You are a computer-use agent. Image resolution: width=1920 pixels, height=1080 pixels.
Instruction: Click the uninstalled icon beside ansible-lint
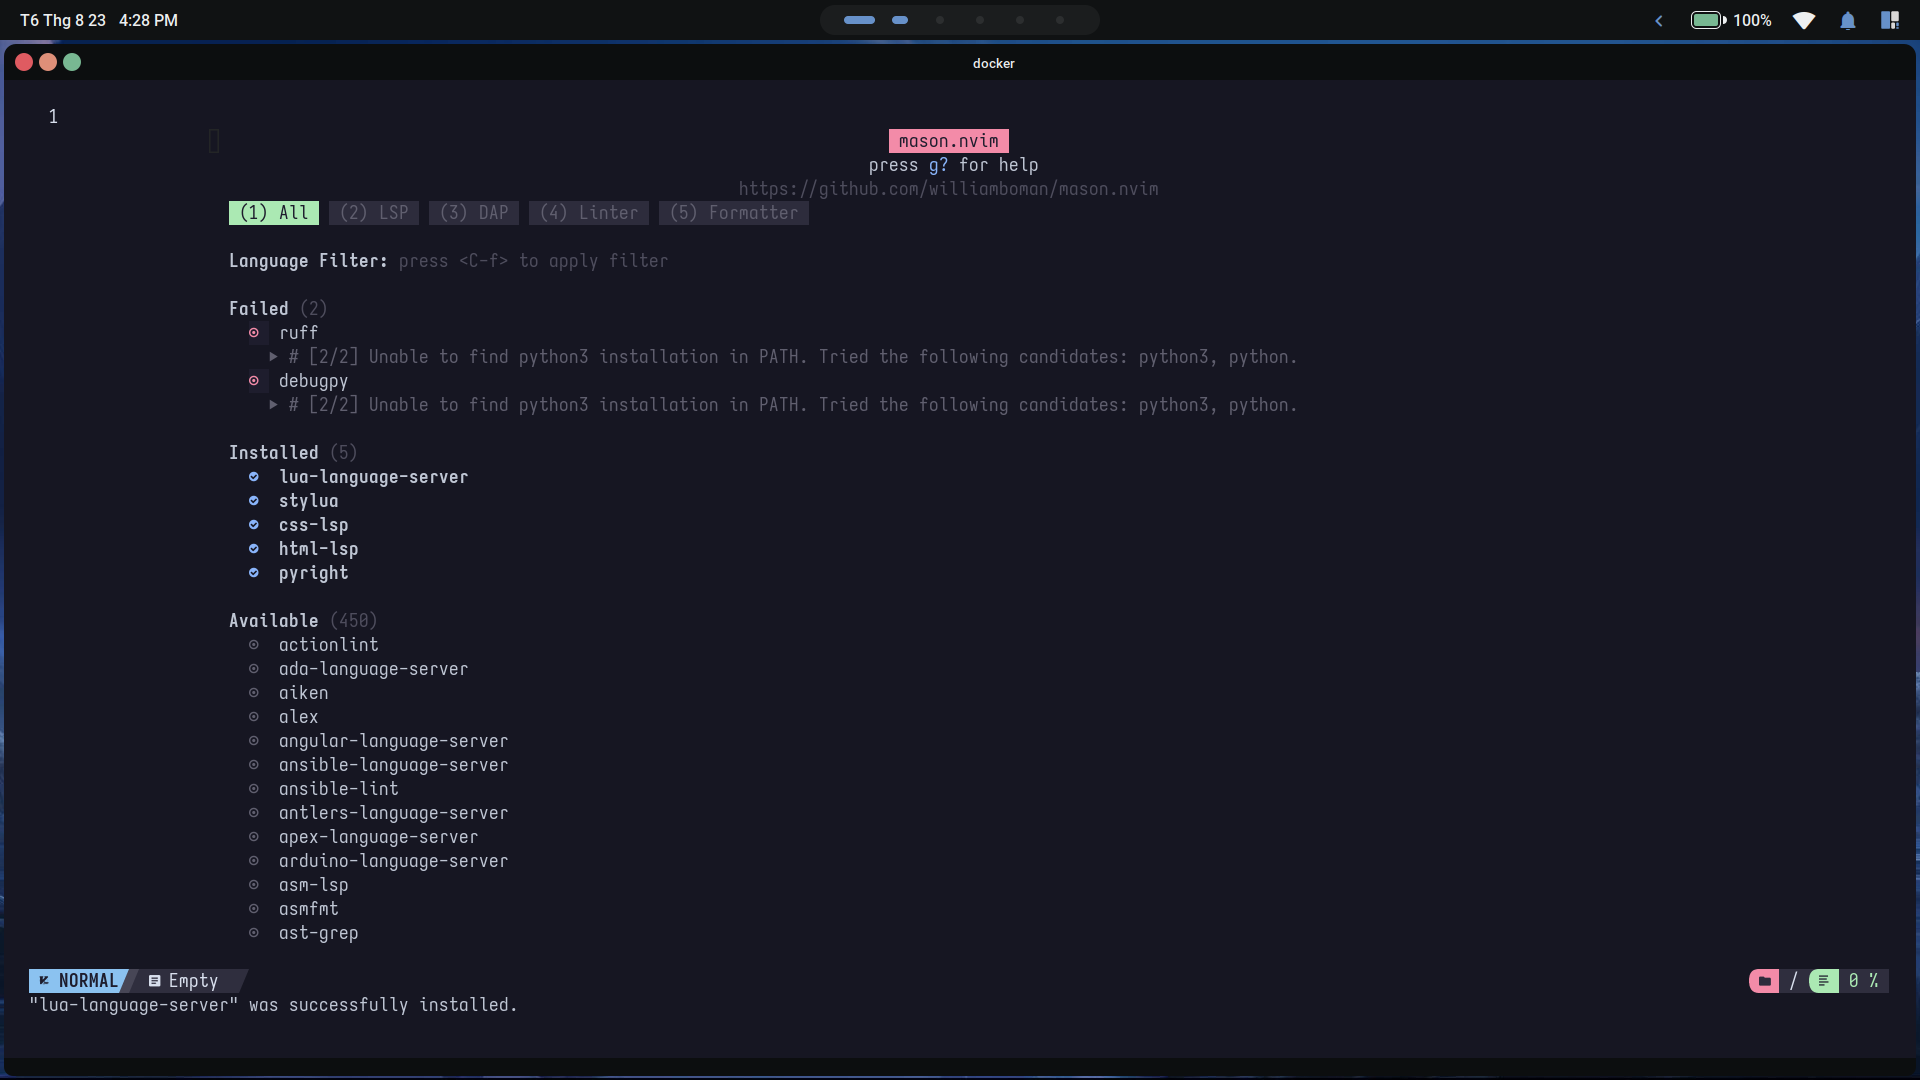tap(254, 789)
